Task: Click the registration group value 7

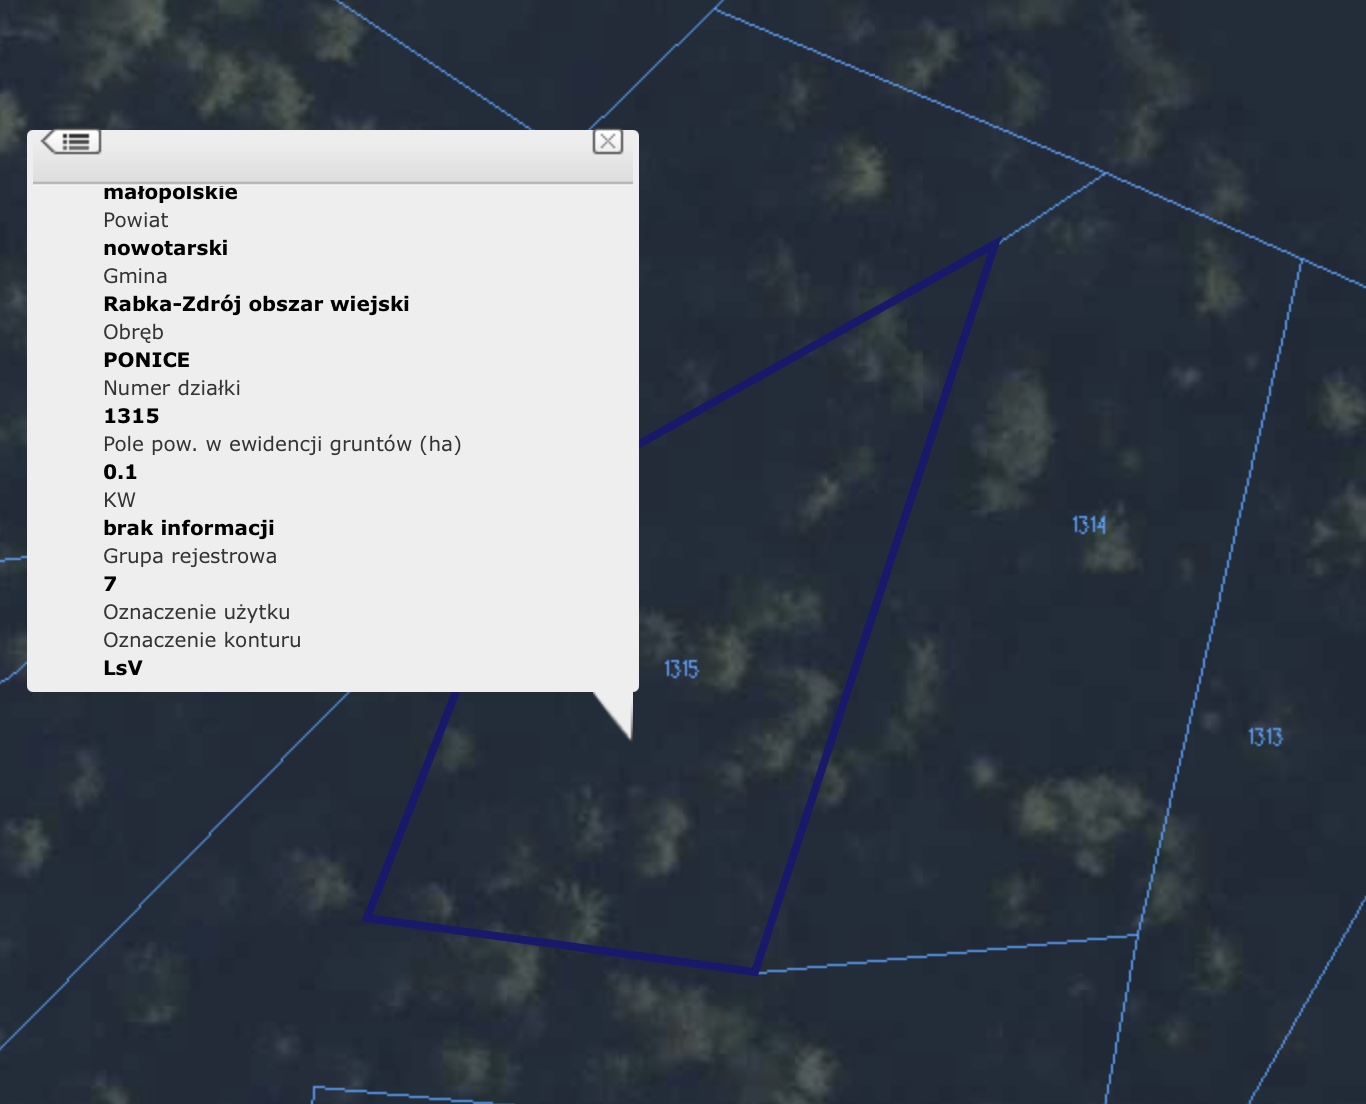Action: pos(110,584)
